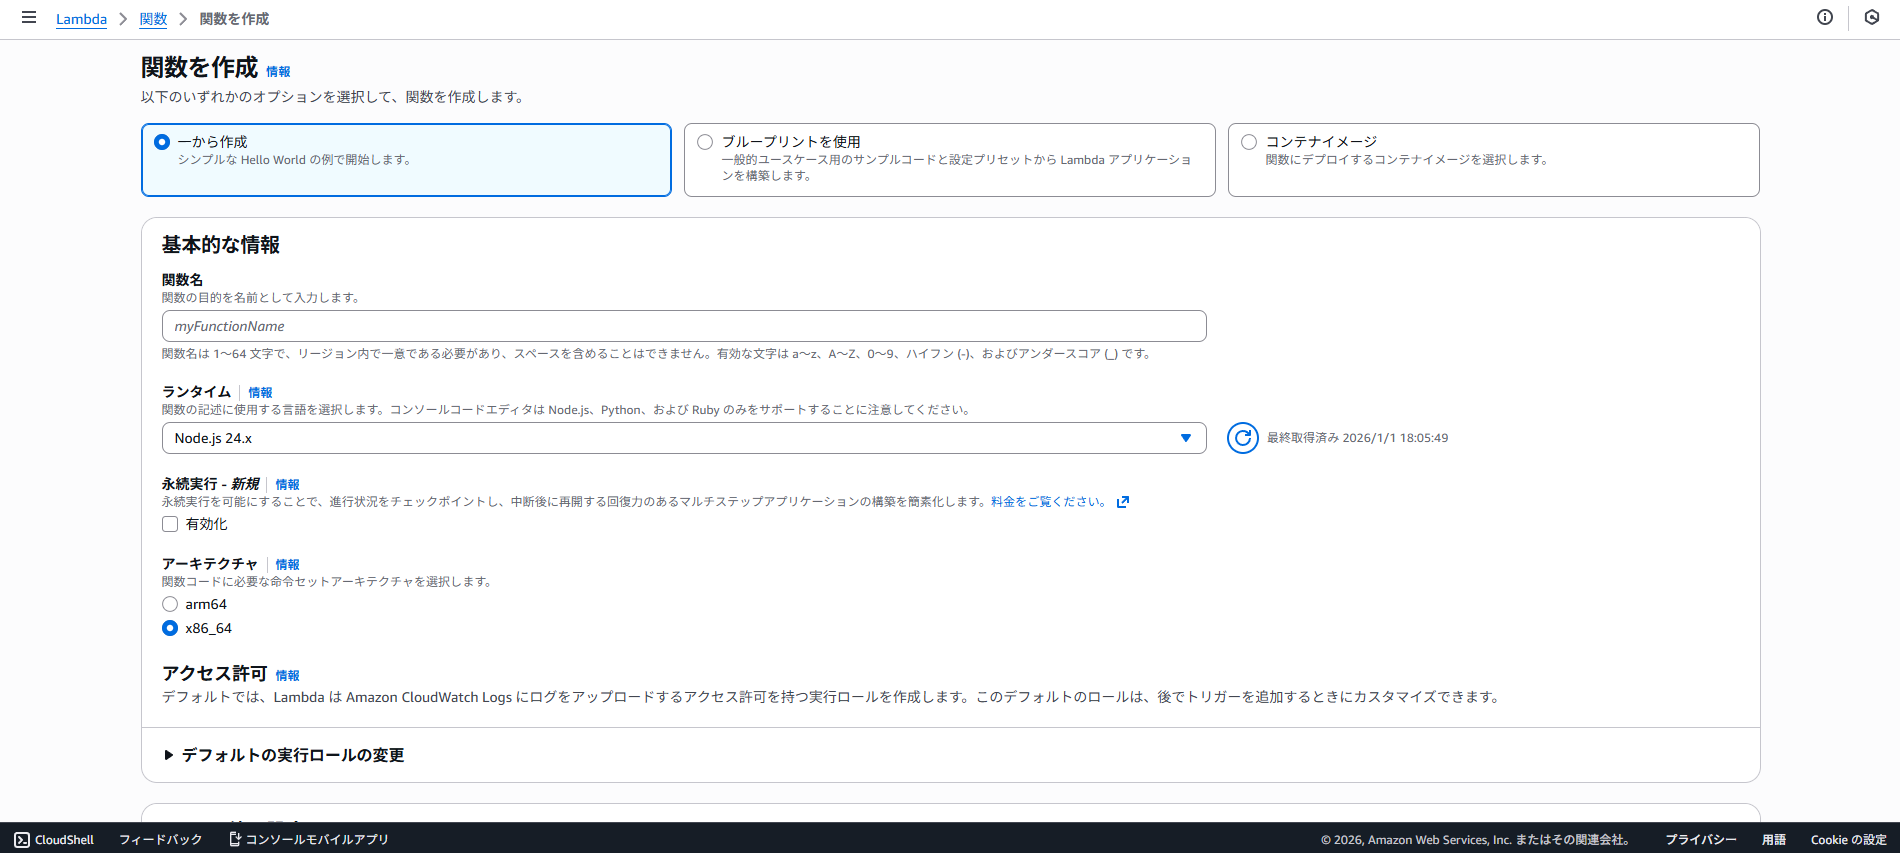Click the function name input field
This screenshot has height=853, width=1900.
click(683, 326)
